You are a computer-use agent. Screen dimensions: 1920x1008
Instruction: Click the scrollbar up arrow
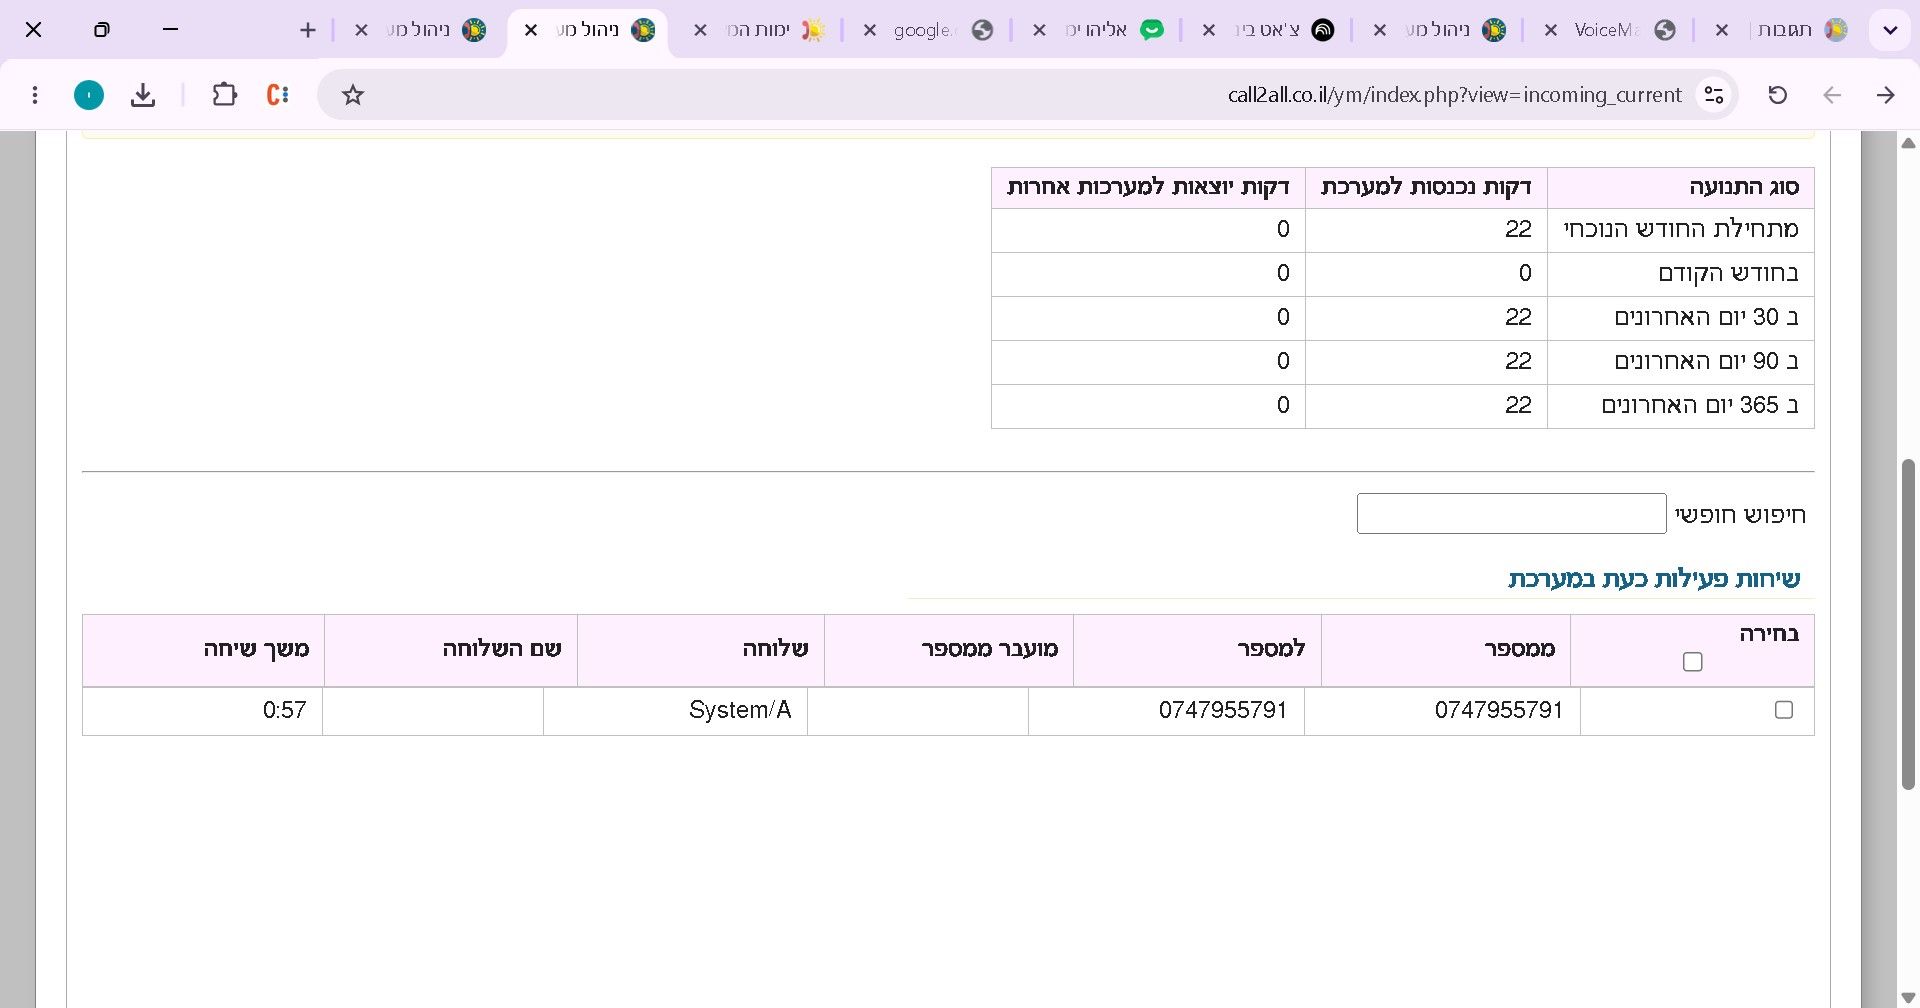(1908, 143)
